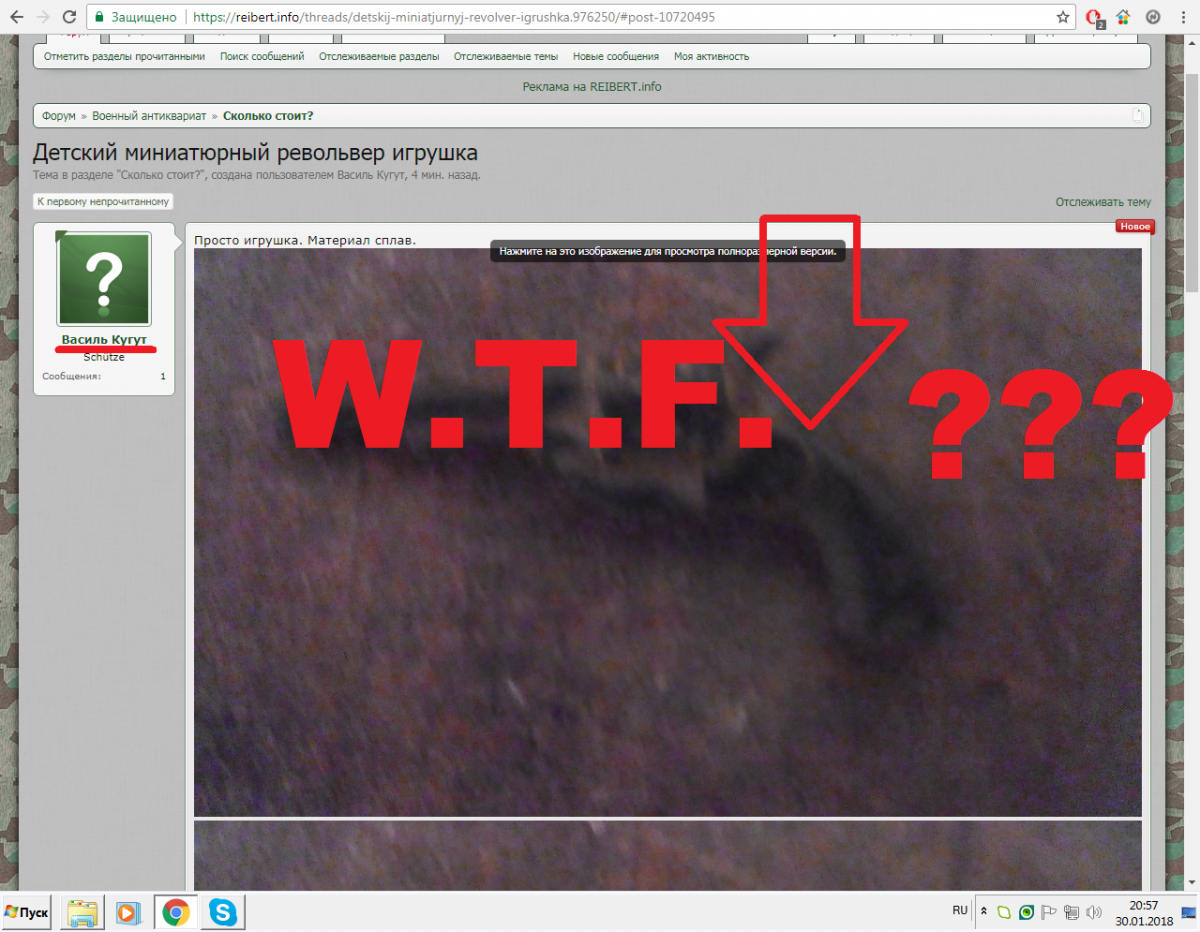The height and width of the screenshot is (932, 1200).
Task: Click the clock showing 20:57
Action: tap(1142, 912)
